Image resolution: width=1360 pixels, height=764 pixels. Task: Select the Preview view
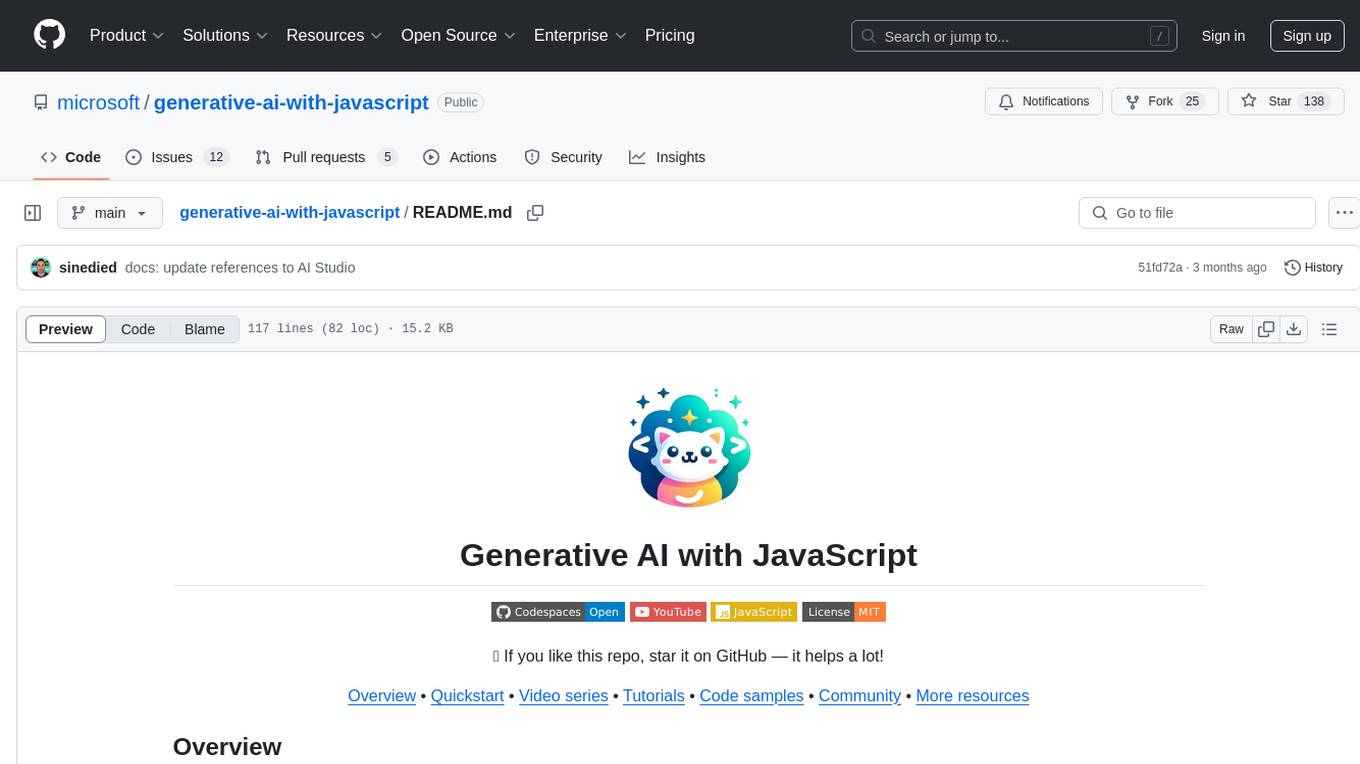coord(66,329)
